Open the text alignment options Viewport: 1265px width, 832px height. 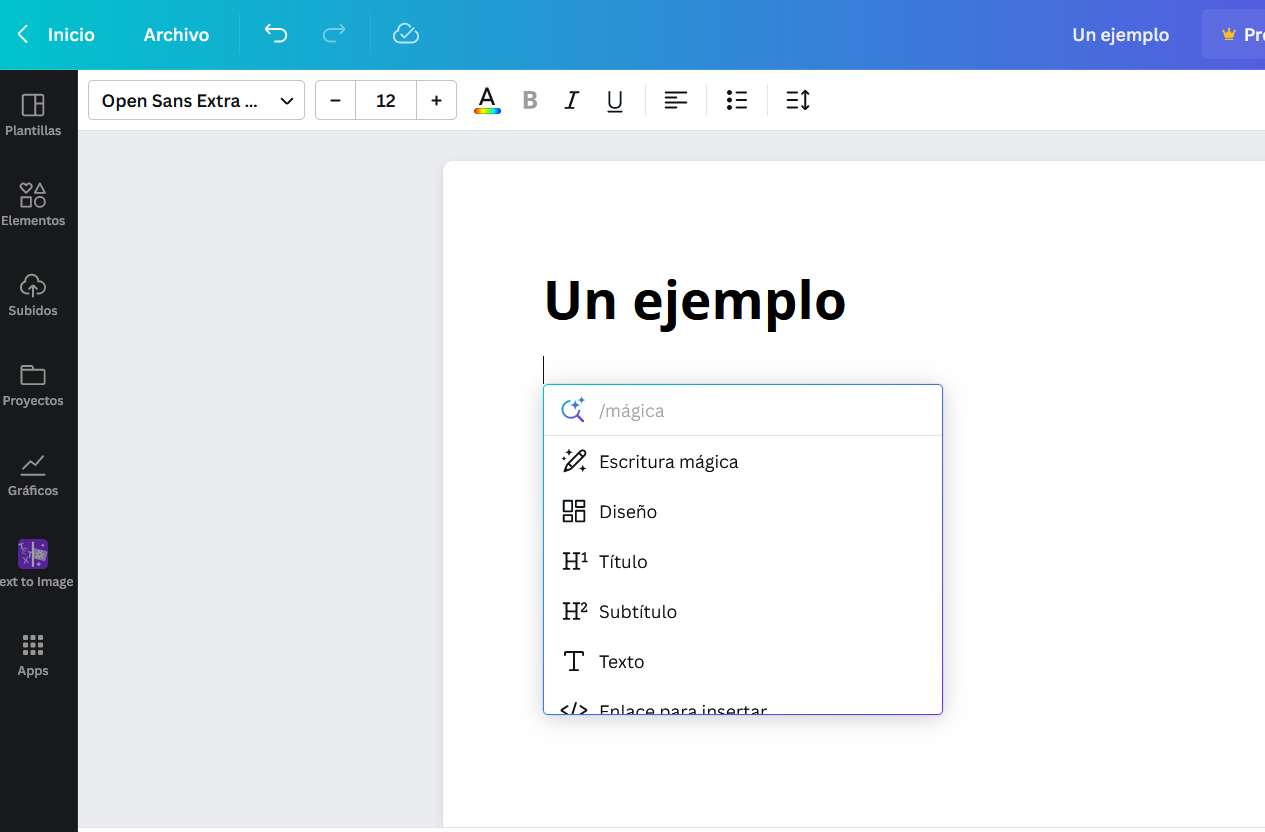pyautogui.click(x=676, y=100)
